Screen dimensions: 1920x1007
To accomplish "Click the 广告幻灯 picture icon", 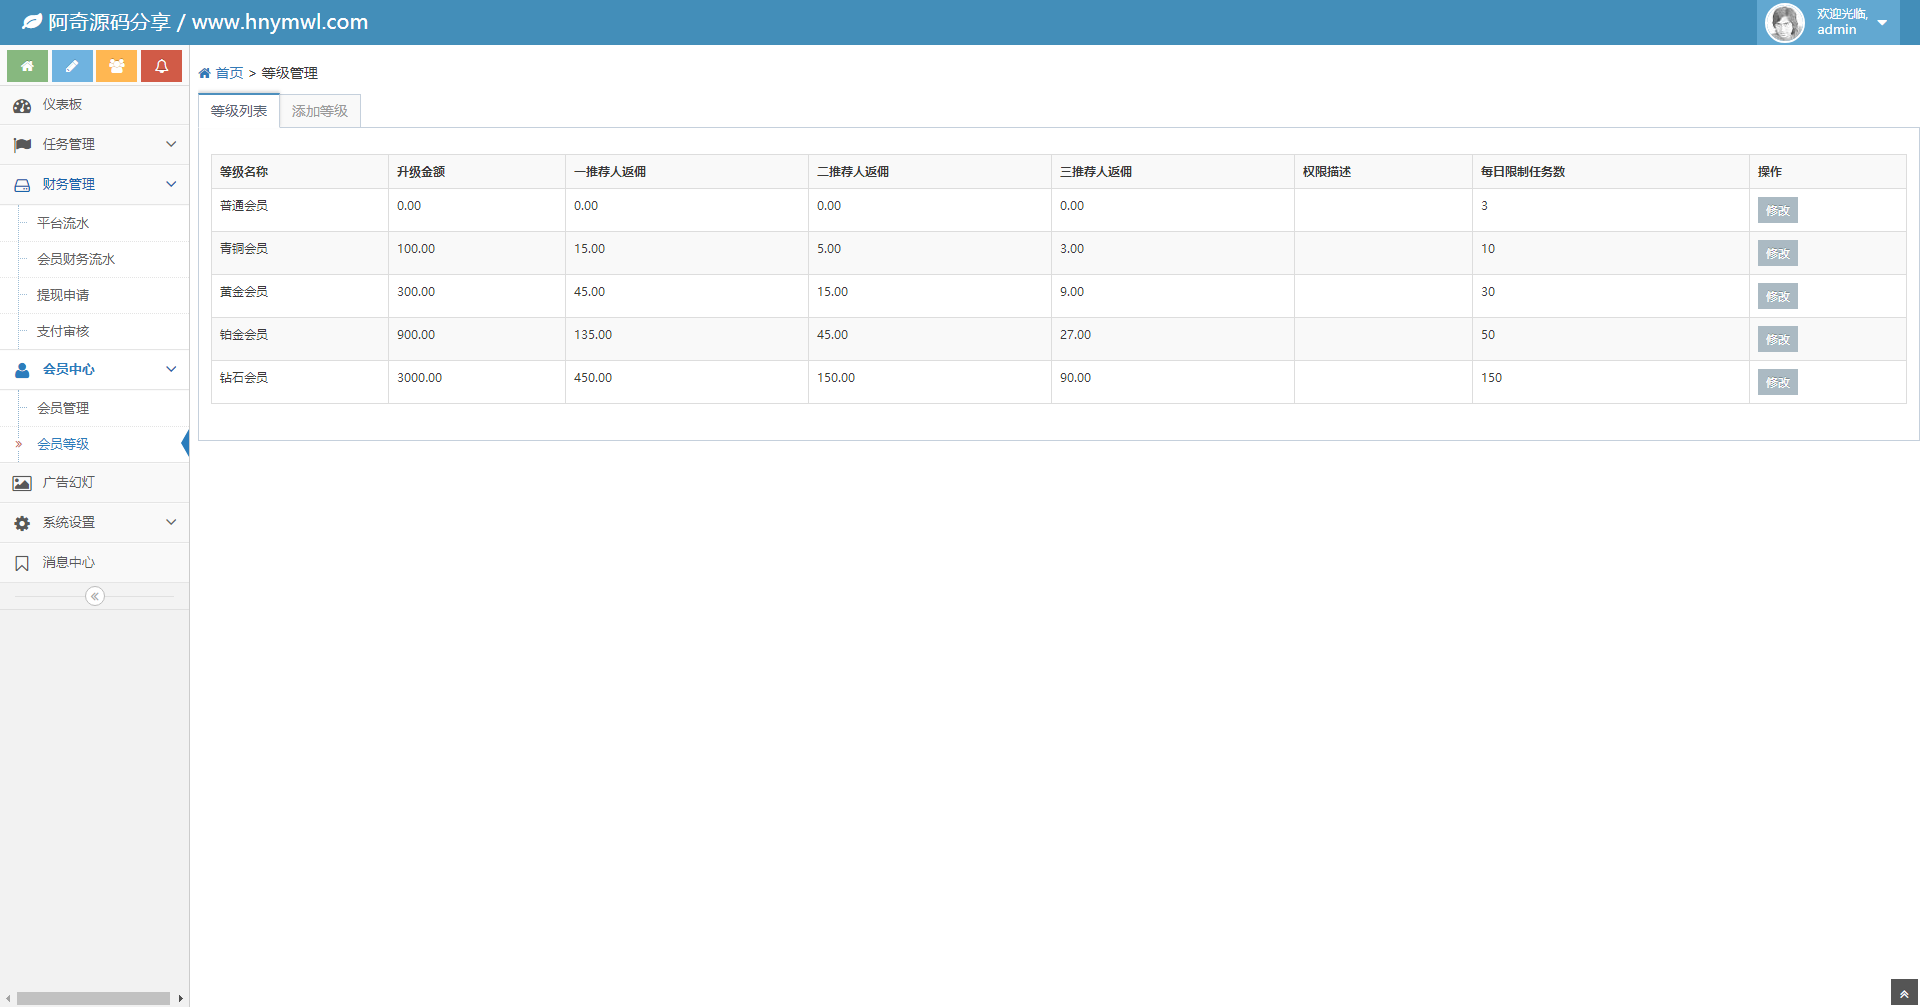I will click(x=22, y=483).
